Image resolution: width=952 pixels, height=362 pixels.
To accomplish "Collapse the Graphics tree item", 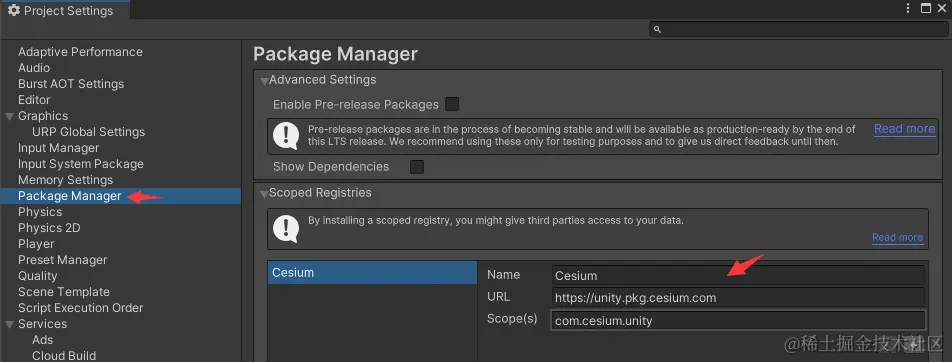I will pyautogui.click(x=10, y=116).
